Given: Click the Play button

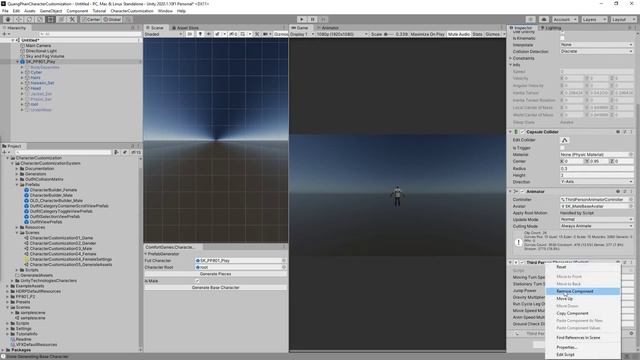Looking at the screenshot, I should coord(302,19).
